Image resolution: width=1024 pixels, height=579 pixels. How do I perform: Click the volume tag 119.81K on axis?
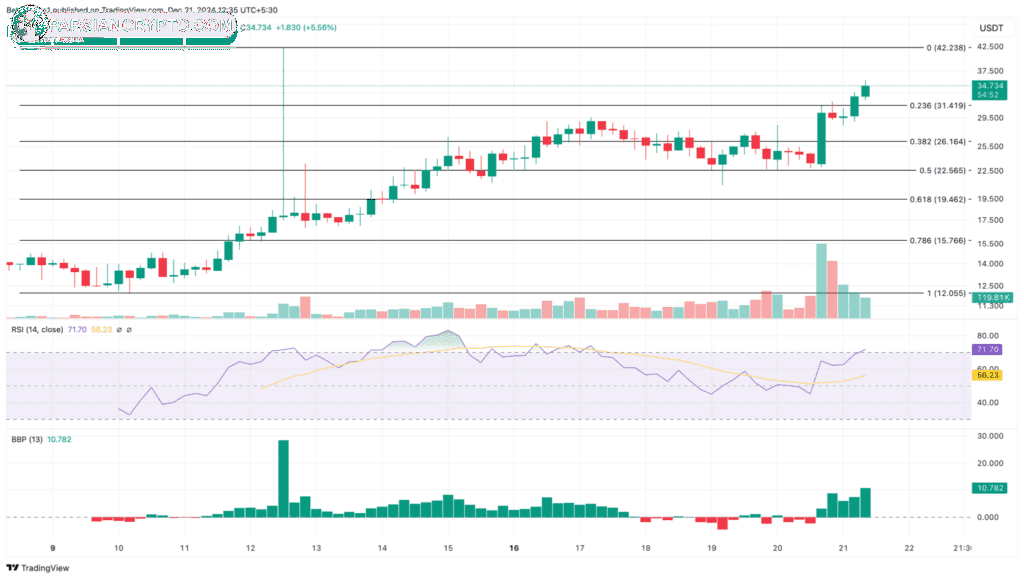click(x=992, y=298)
